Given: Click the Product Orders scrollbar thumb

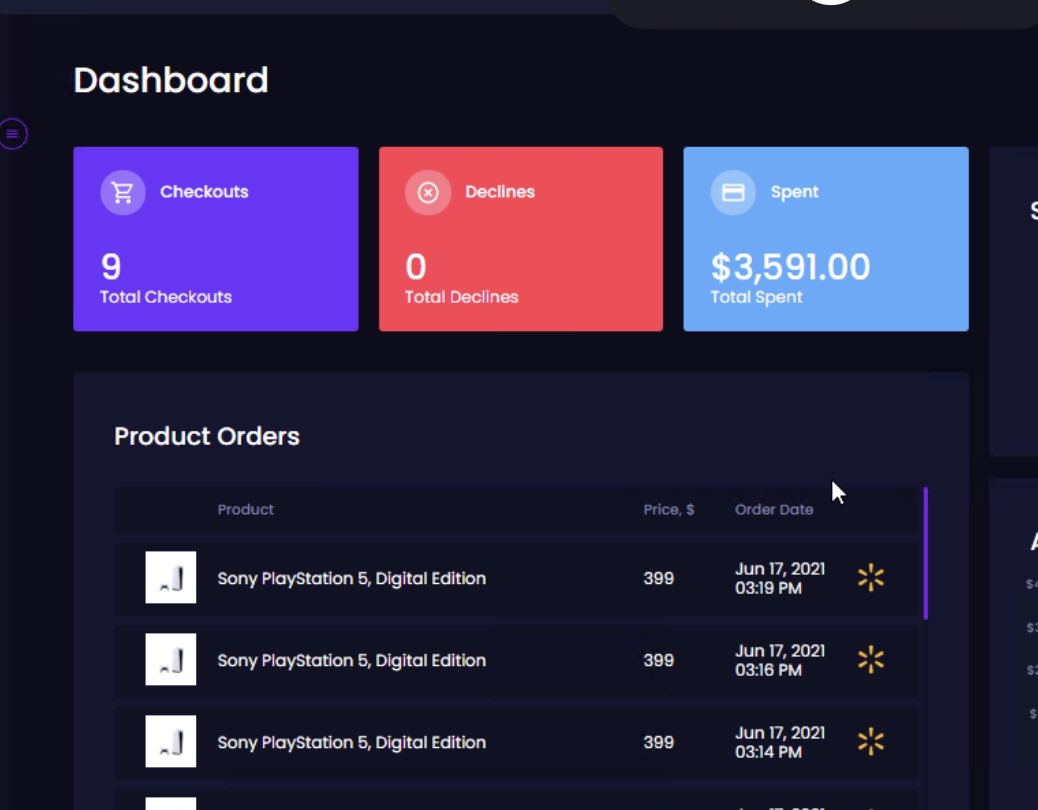Looking at the screenshot, I should (x=925, y=553).
